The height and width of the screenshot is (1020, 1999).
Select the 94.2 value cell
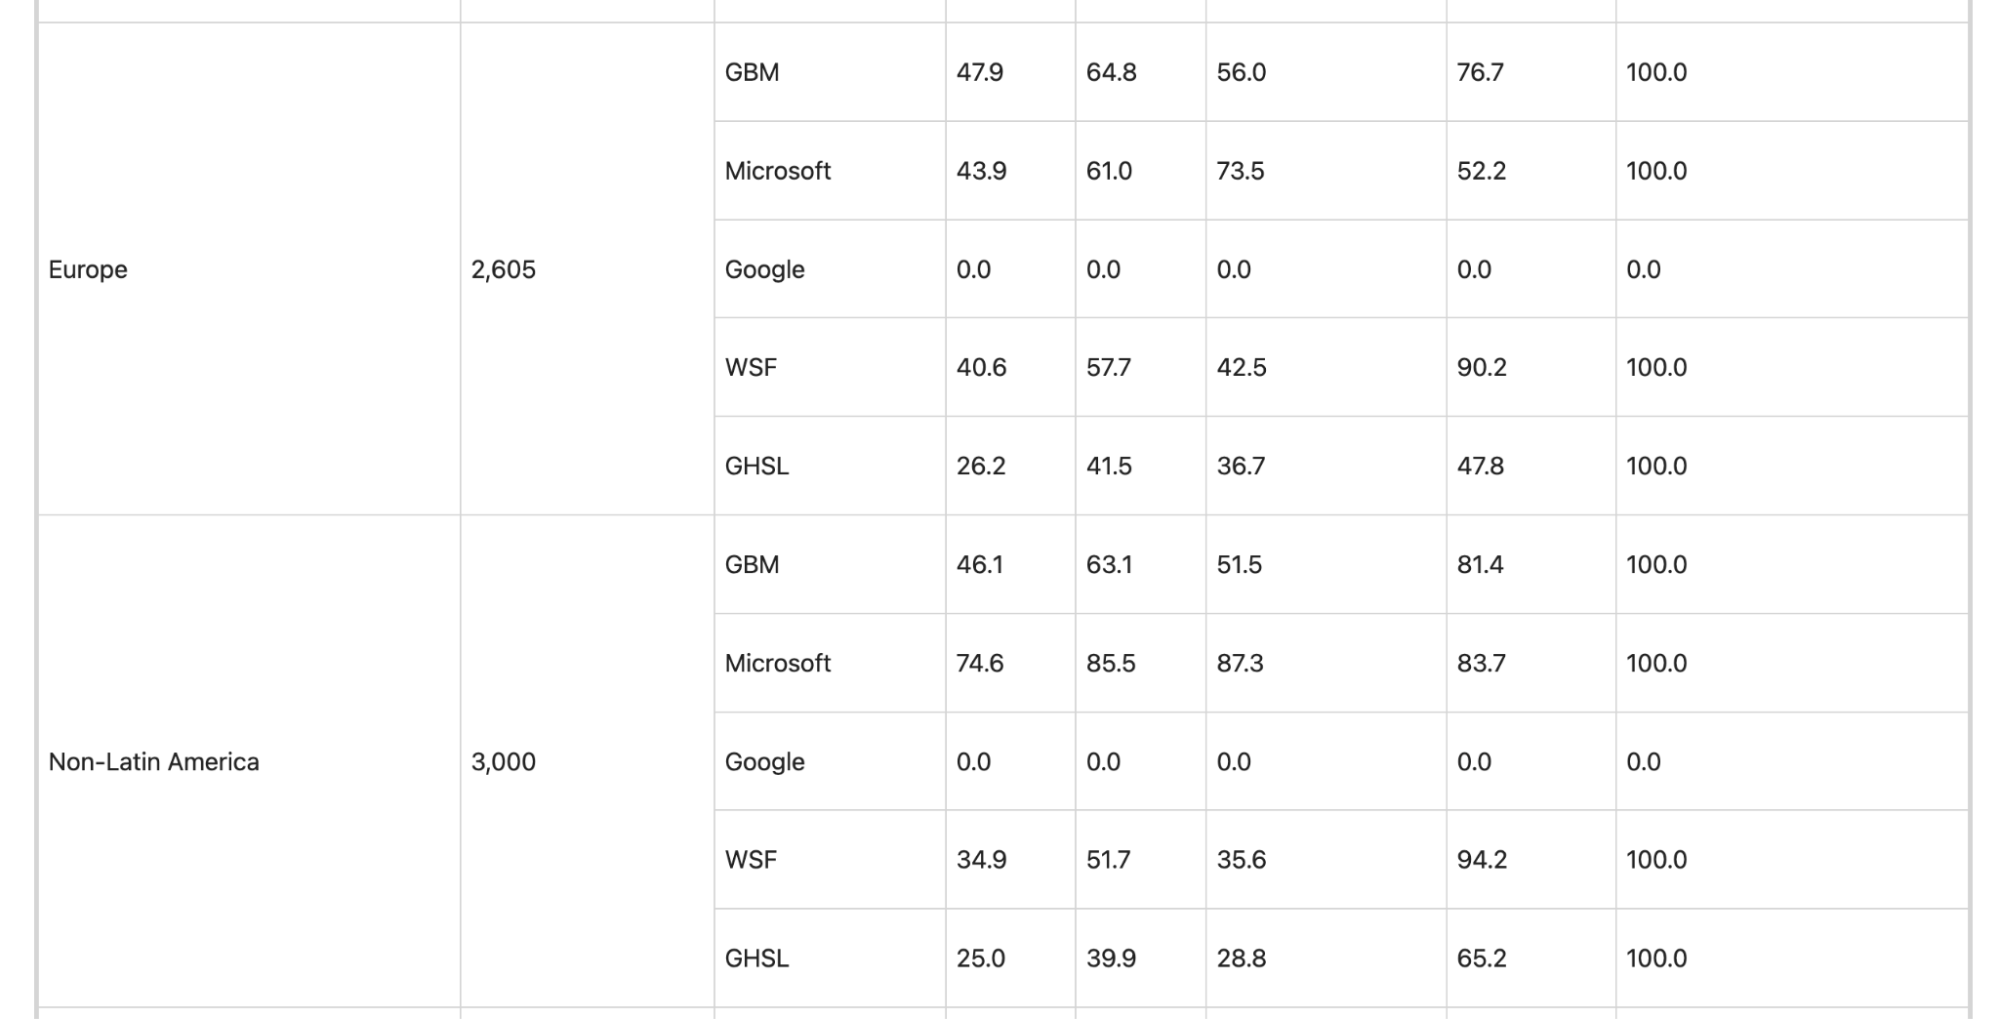coord(1531,859)
